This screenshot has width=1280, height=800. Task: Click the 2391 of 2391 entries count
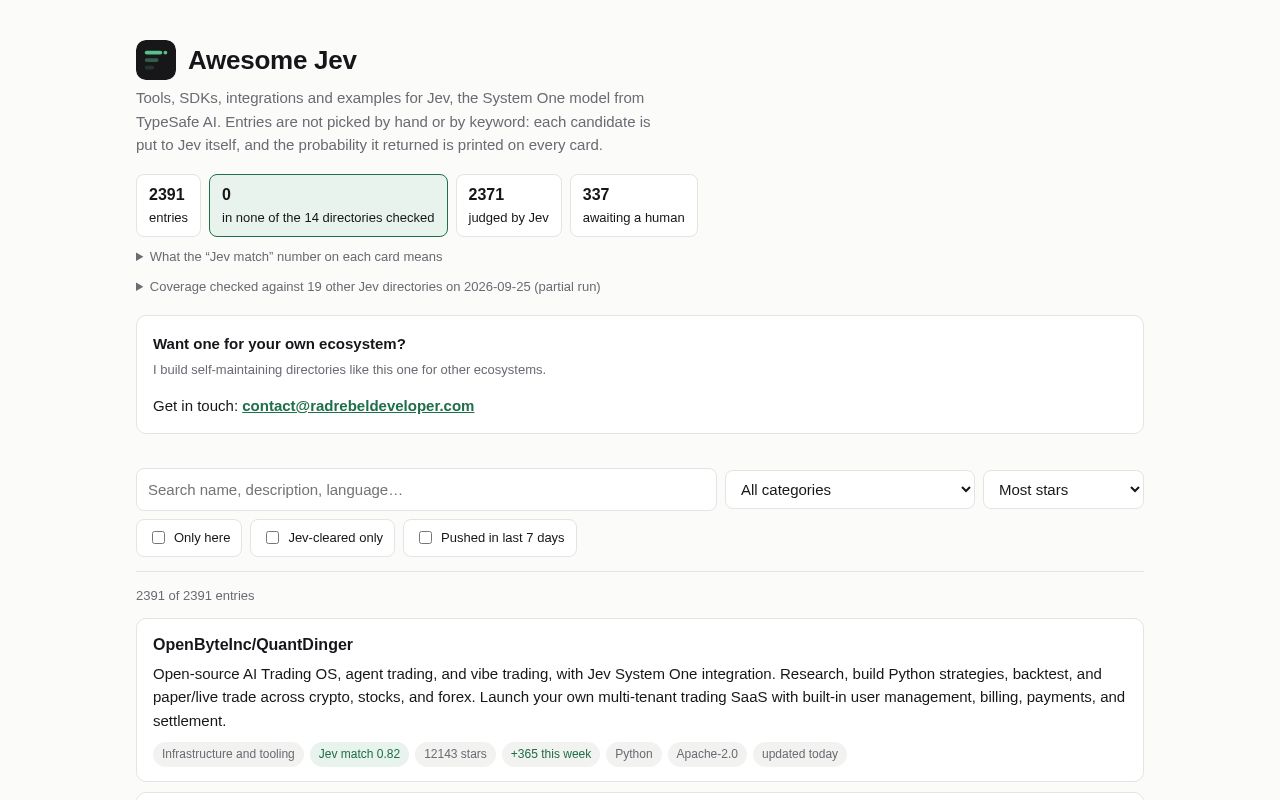coord(195,596)
